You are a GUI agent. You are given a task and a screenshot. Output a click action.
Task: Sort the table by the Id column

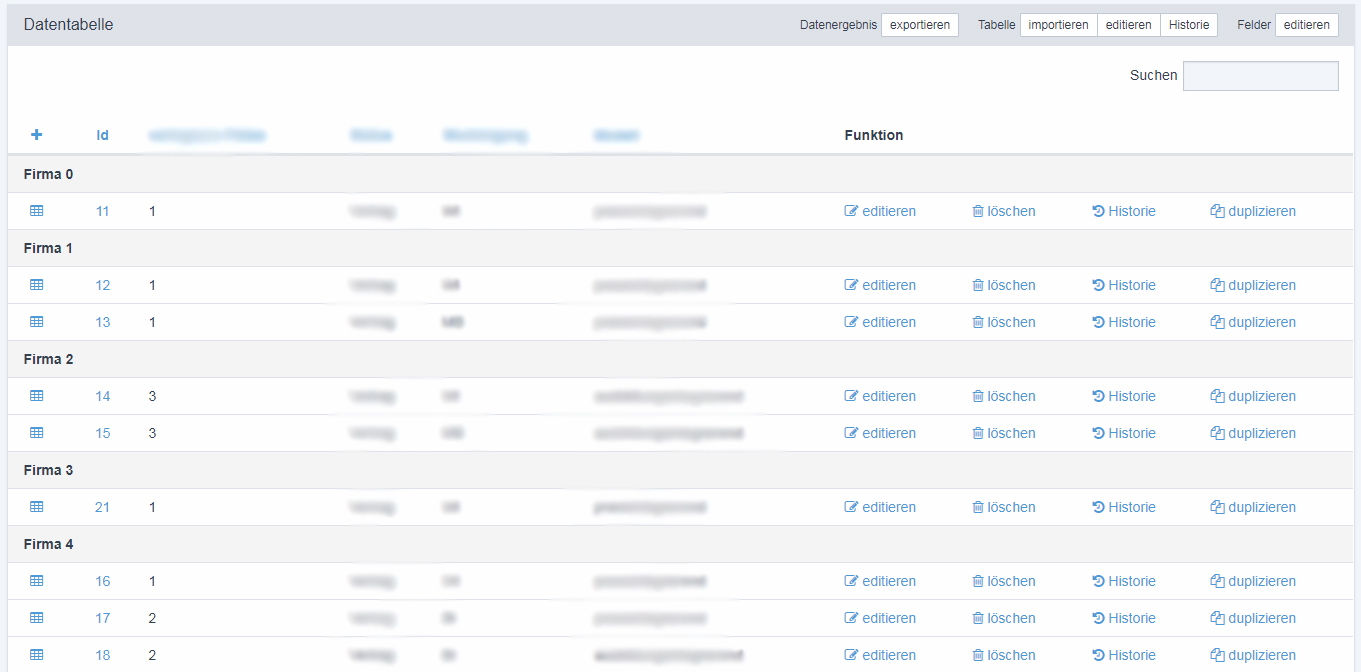[102, 135]
